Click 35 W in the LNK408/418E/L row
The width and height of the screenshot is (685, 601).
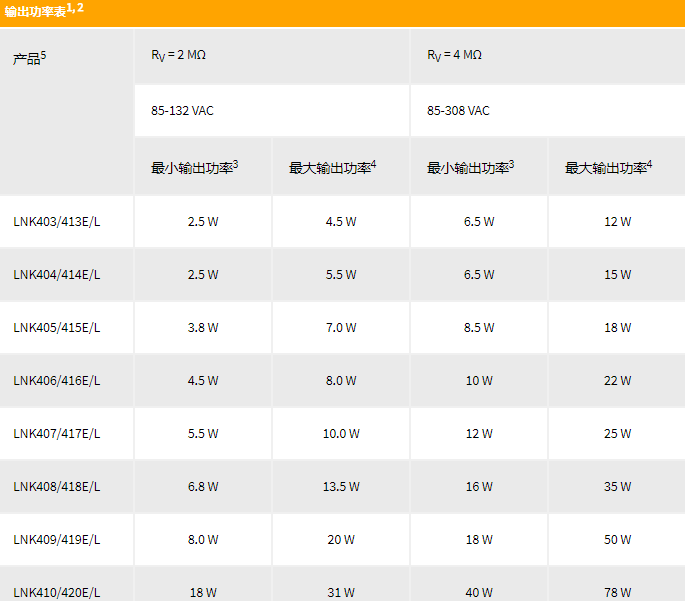(618, 487)
